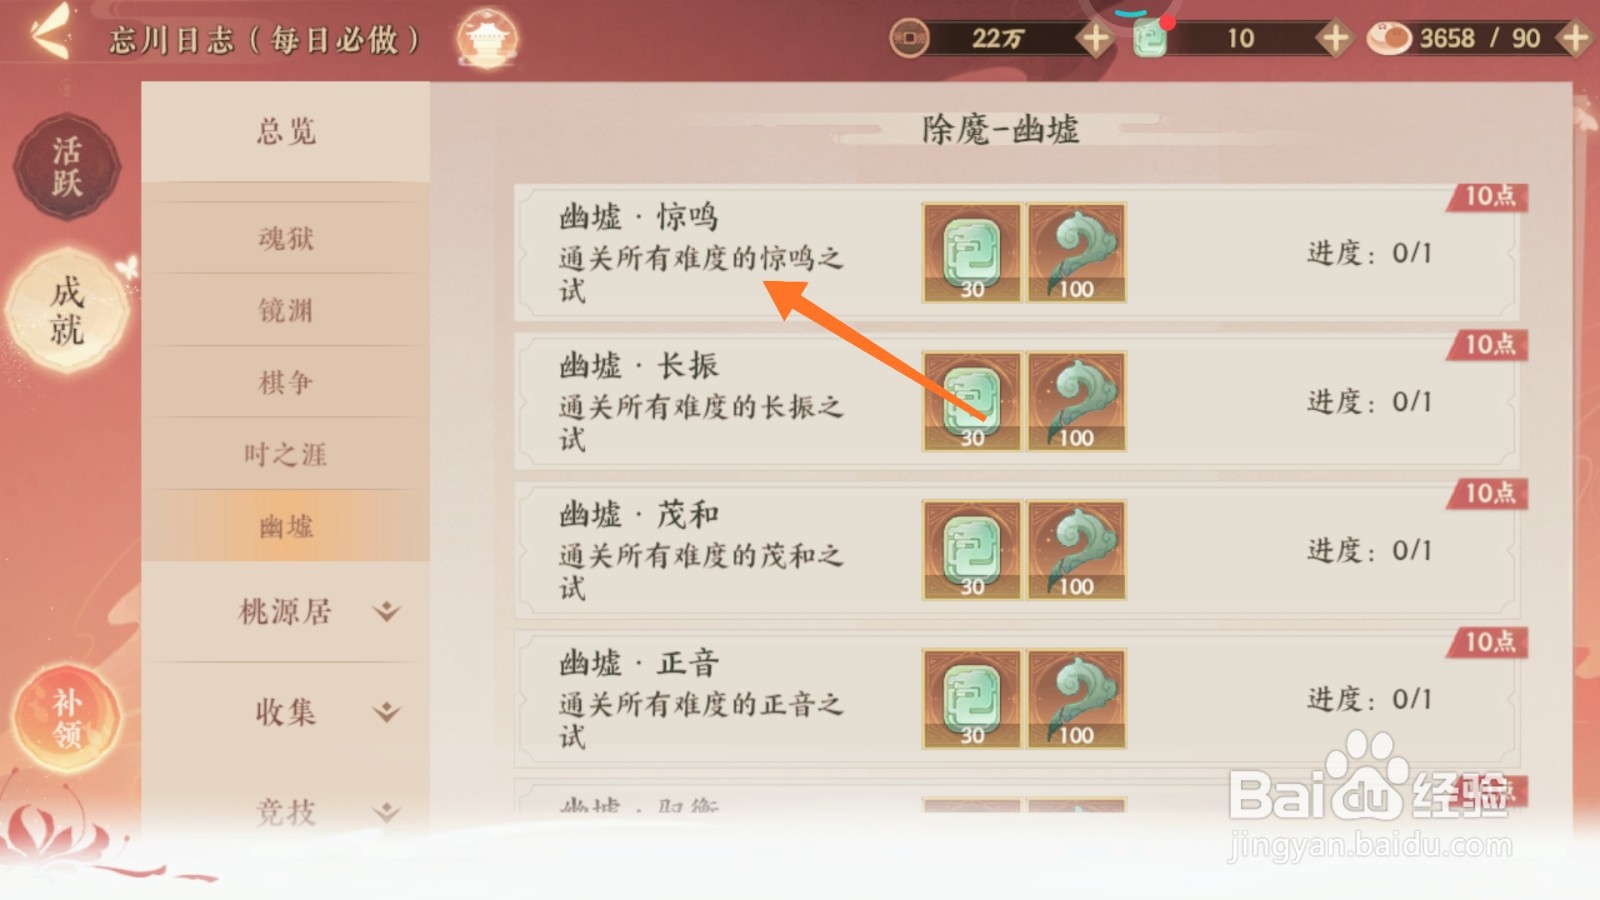1600x900 pixels.
Task: Choose 棋争 in the side list
Action: click(286, 382)
